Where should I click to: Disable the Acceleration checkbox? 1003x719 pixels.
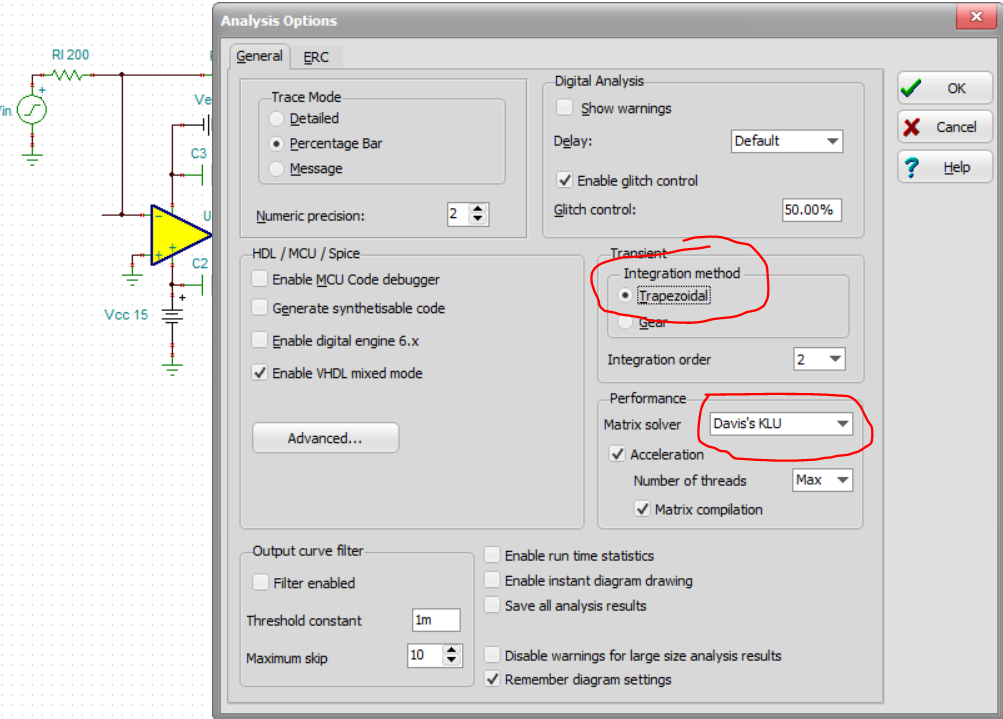pyautogui.click(x=617, y=454)
